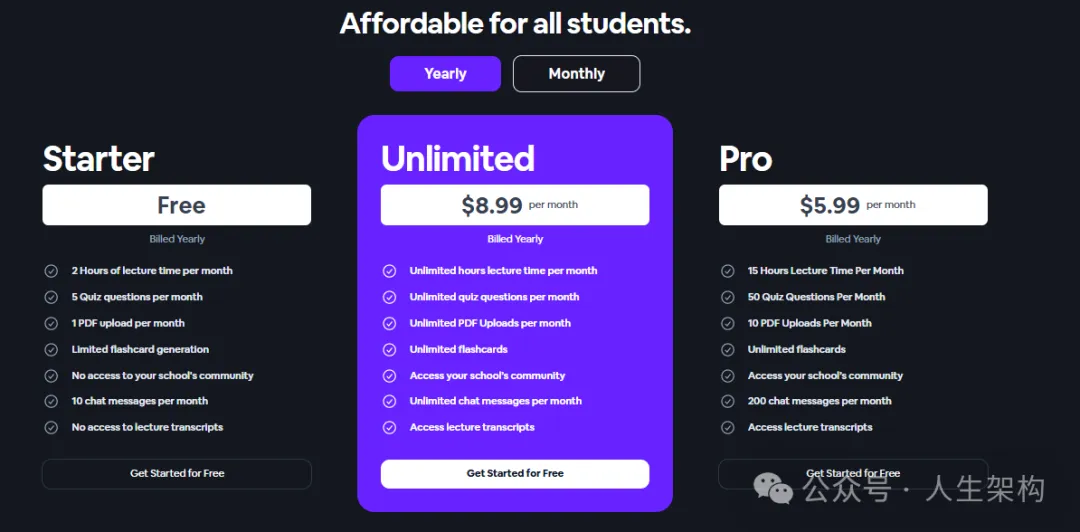Click Get Started for Free under Pro

853,473
